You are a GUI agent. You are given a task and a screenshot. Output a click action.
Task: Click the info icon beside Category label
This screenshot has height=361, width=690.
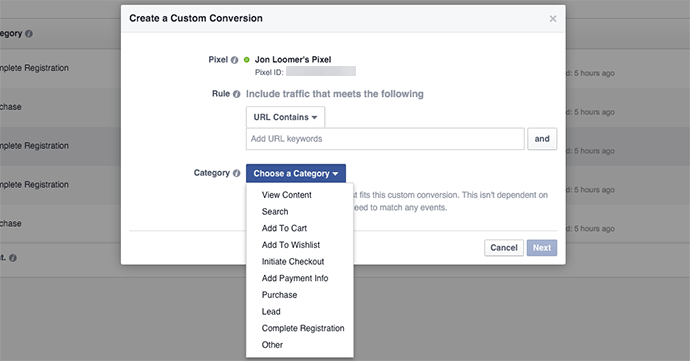[x=236, y=173]
